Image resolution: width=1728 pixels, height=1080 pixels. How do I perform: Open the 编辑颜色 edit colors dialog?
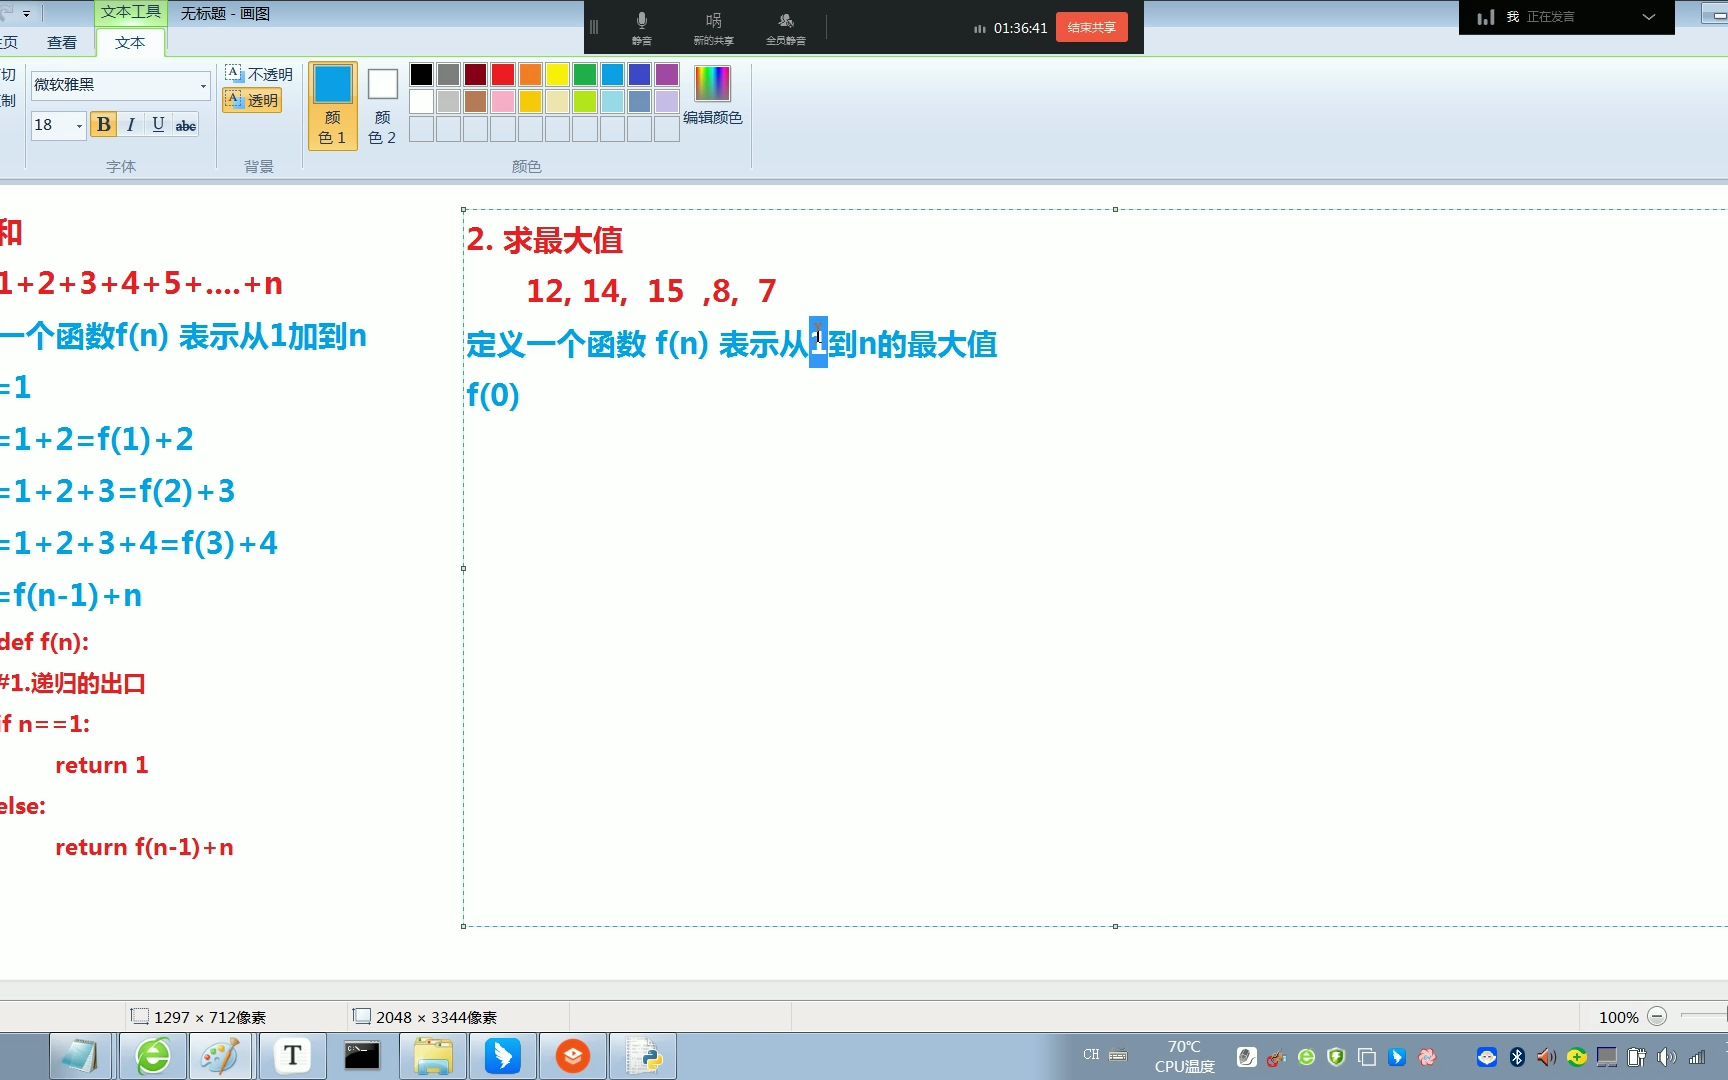712,95
